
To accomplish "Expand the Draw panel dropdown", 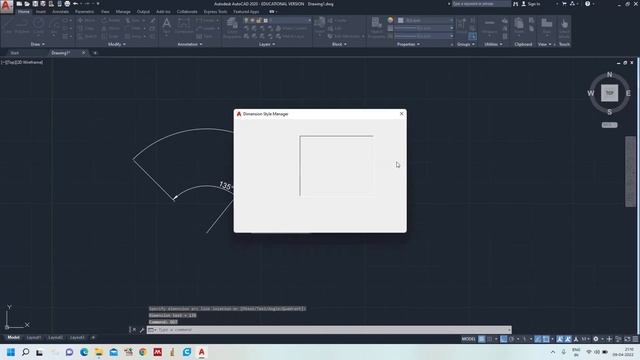I will (38, 44).
